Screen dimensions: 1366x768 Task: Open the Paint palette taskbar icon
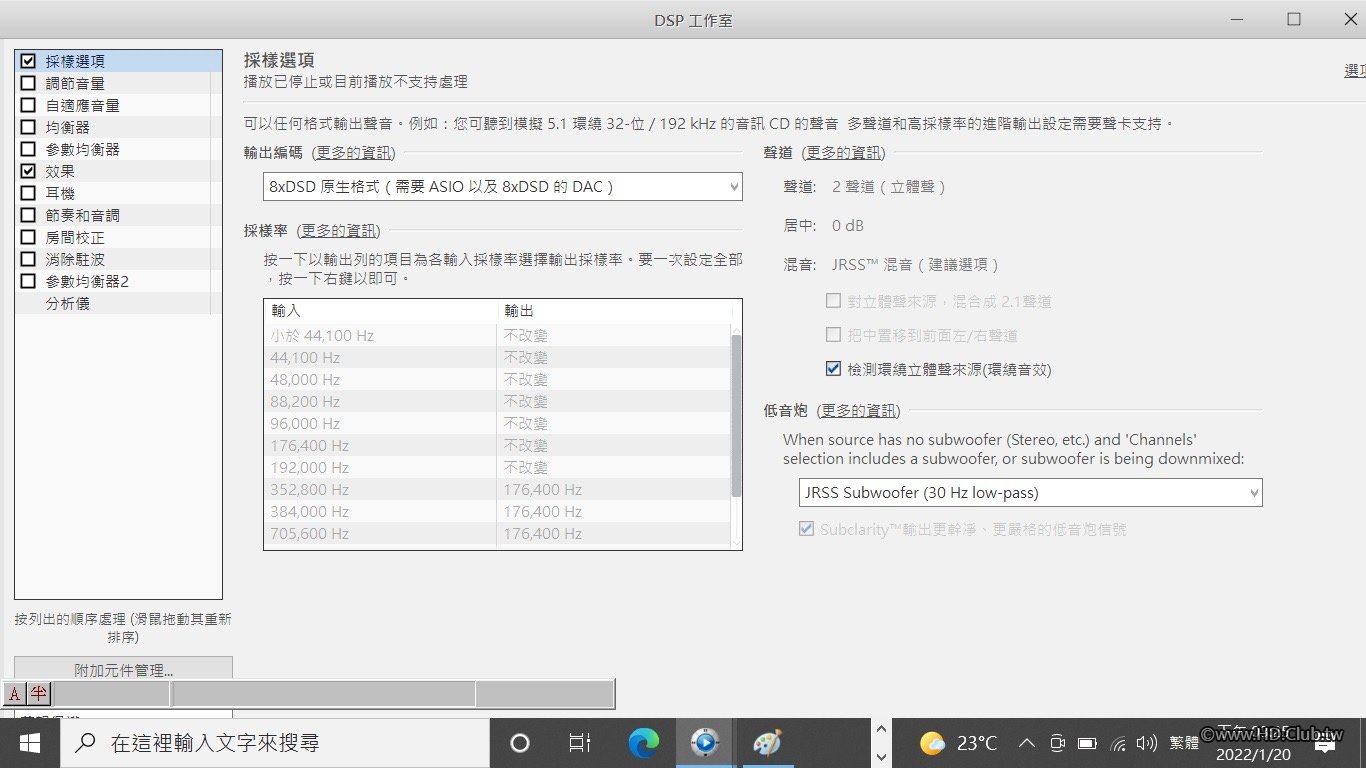767,743
